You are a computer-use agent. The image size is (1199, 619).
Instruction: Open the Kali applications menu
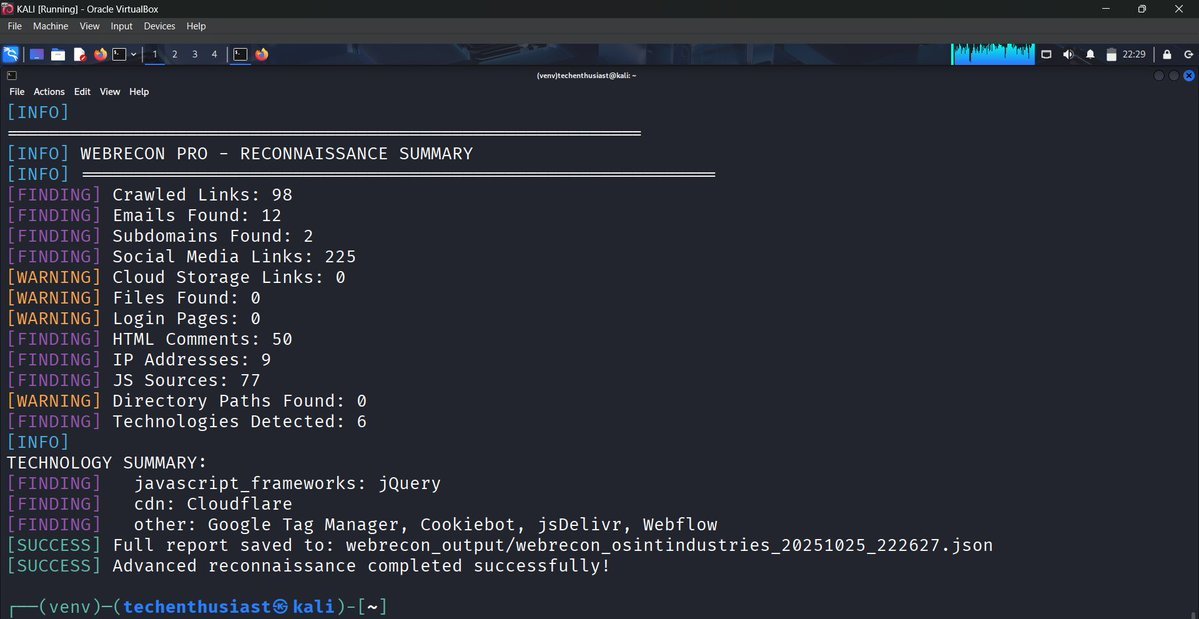coord(11,54)
